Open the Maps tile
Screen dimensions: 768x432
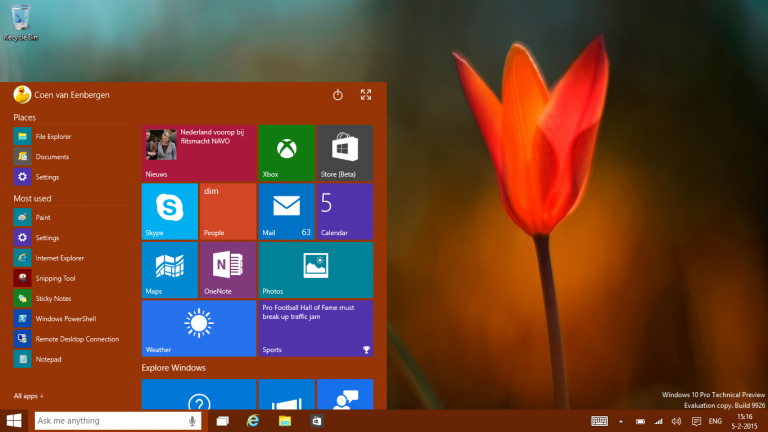coord(169,269)
